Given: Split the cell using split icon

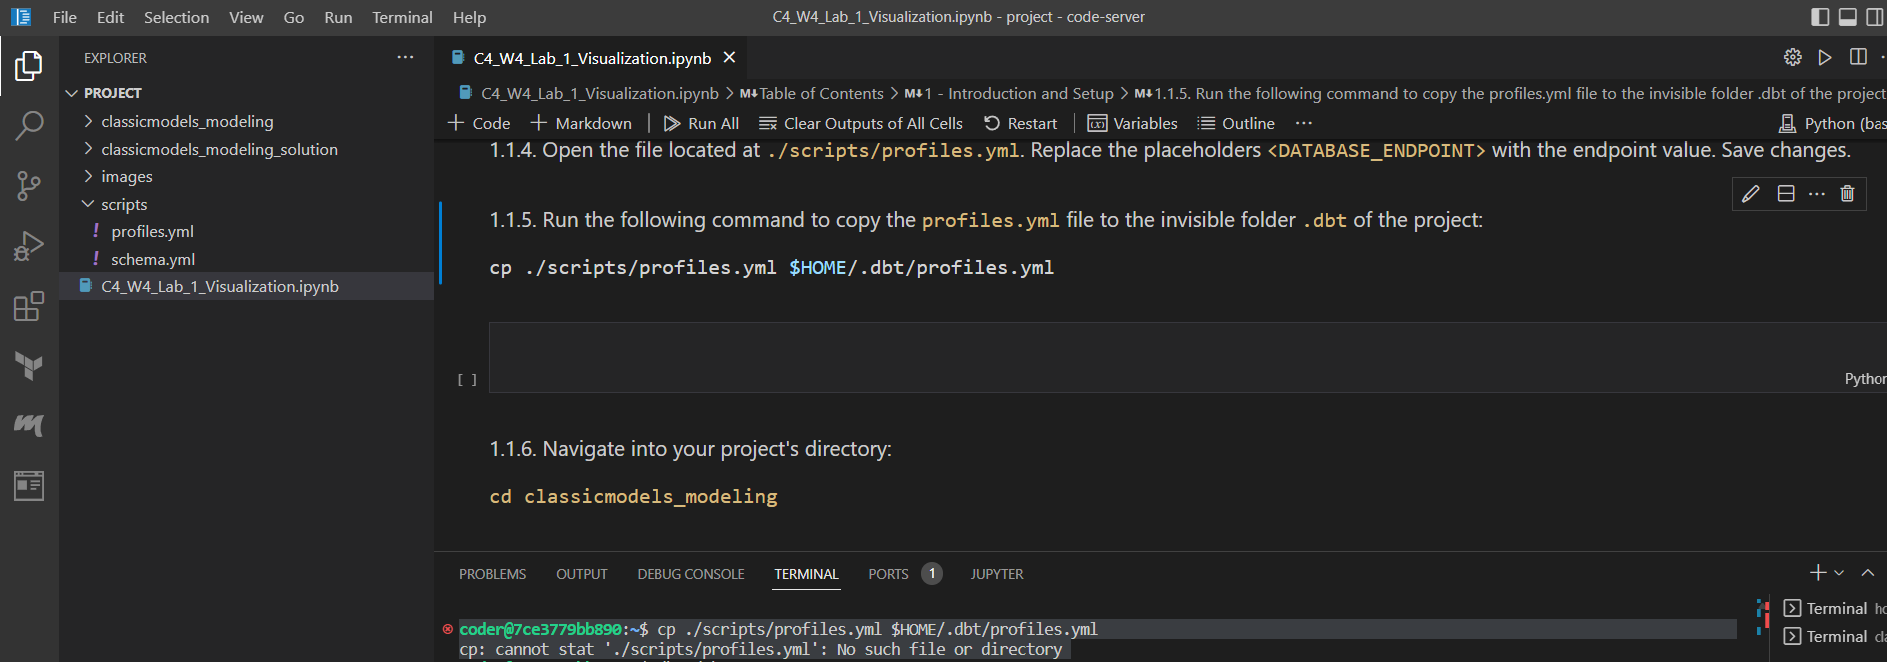Looking at the screenshot, I should click(1786, 194).
